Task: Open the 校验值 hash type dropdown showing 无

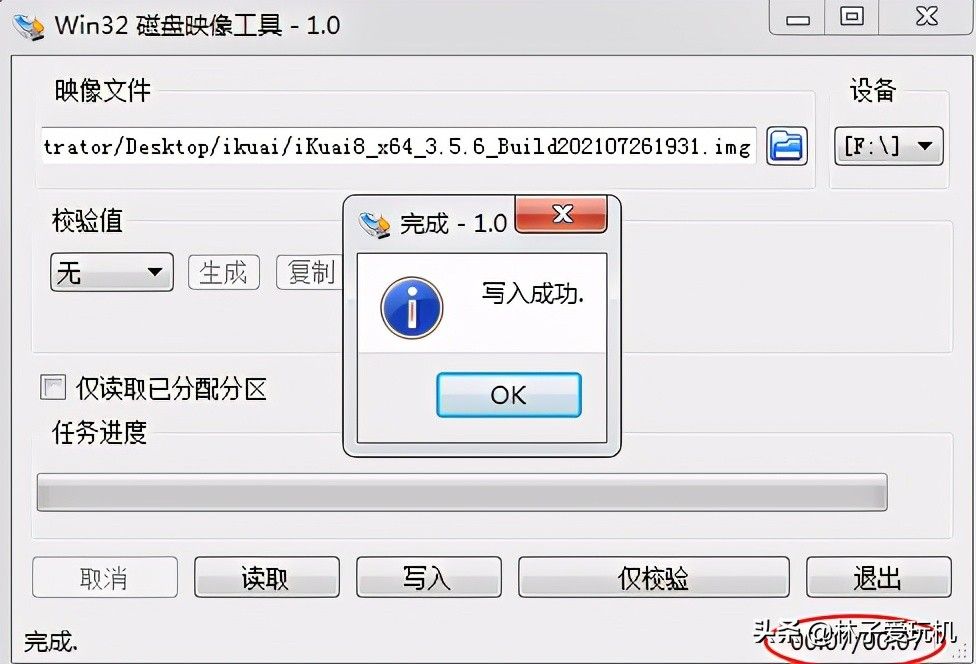Action: coord(112,272)
